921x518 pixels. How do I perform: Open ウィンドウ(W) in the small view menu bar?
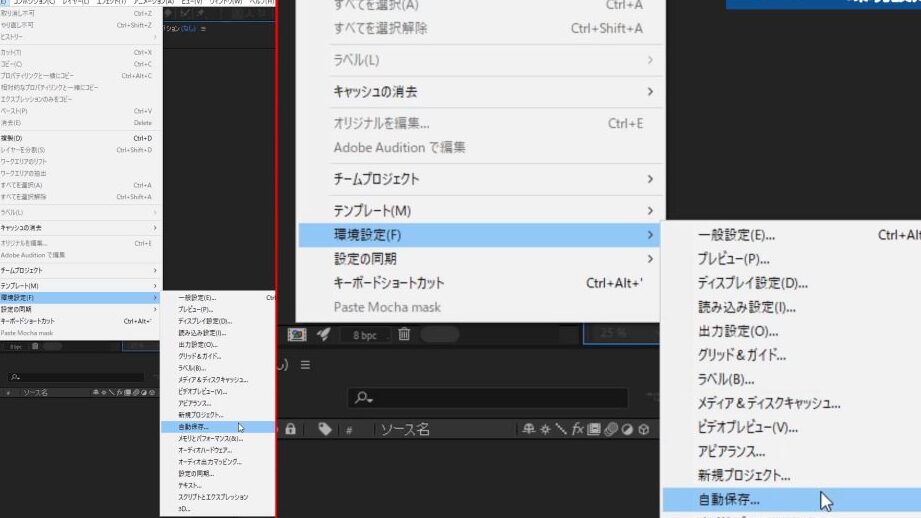[226, 2]
